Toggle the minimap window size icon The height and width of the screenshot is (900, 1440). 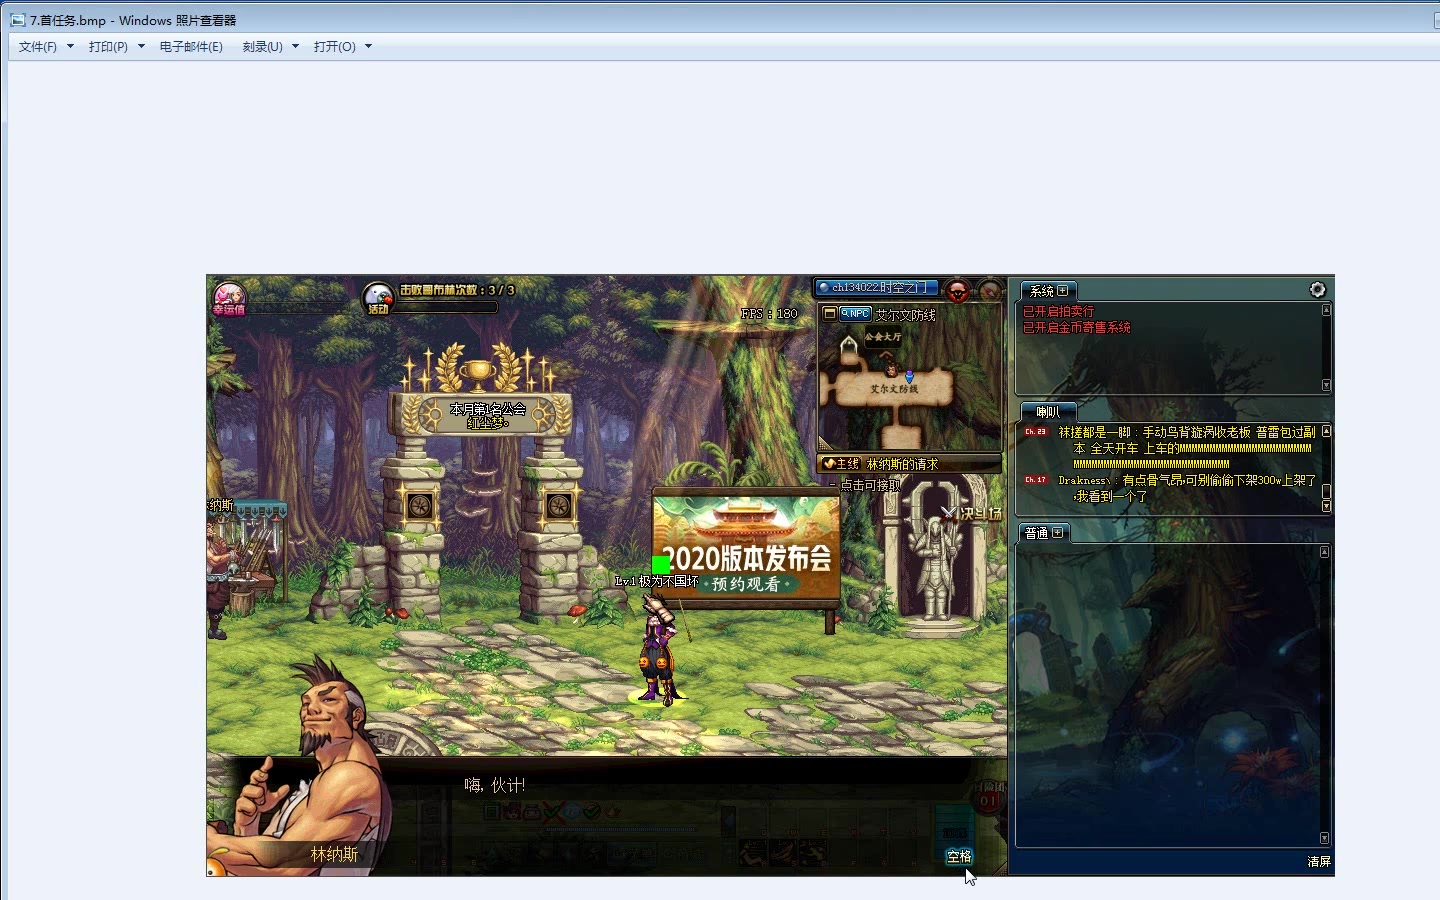coord(830,313)
